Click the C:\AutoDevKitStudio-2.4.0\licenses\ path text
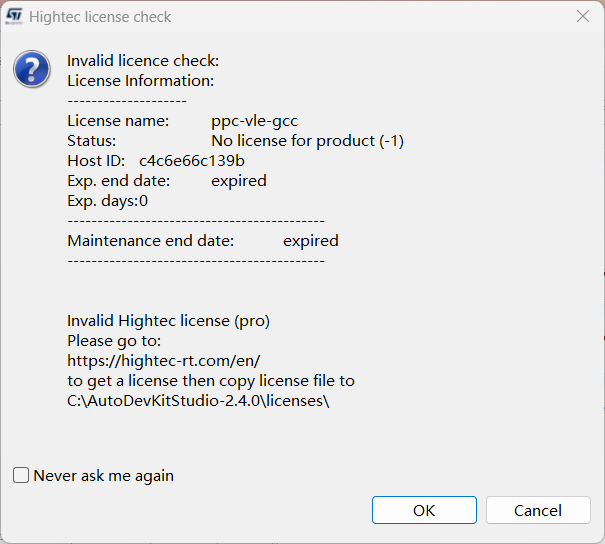This screenshot has width=605, height=544. tap(198, 401)
